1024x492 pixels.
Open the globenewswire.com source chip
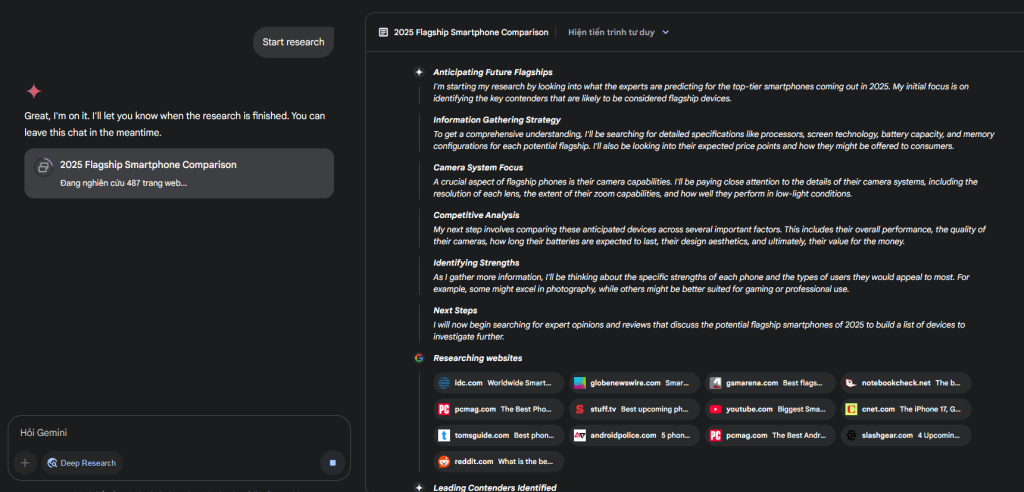pos(634,383)
